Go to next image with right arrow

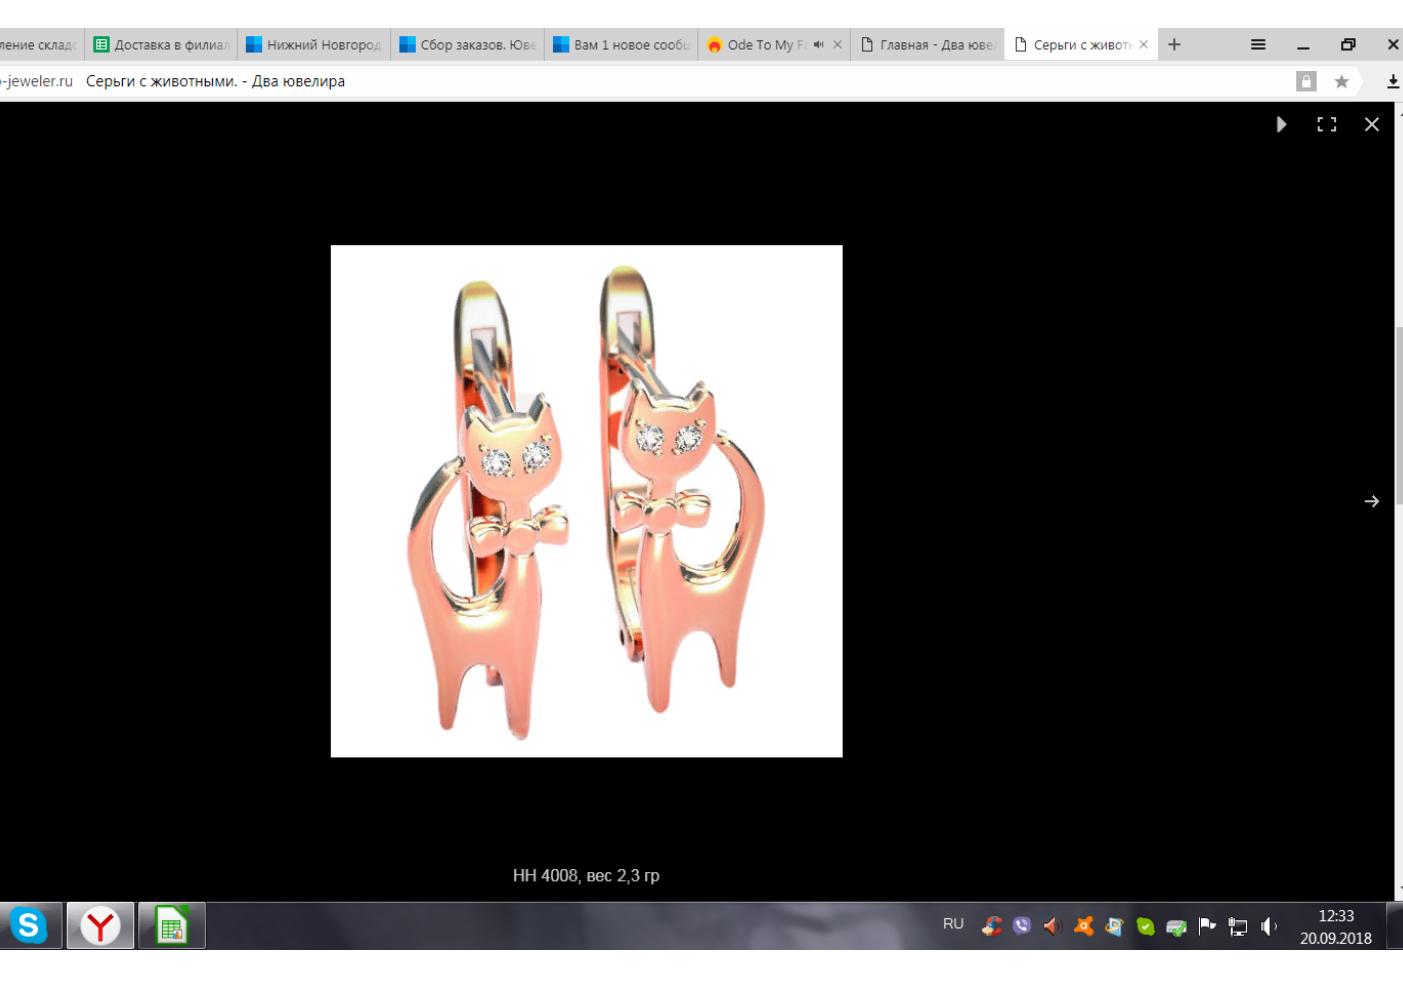point(1371,501)
